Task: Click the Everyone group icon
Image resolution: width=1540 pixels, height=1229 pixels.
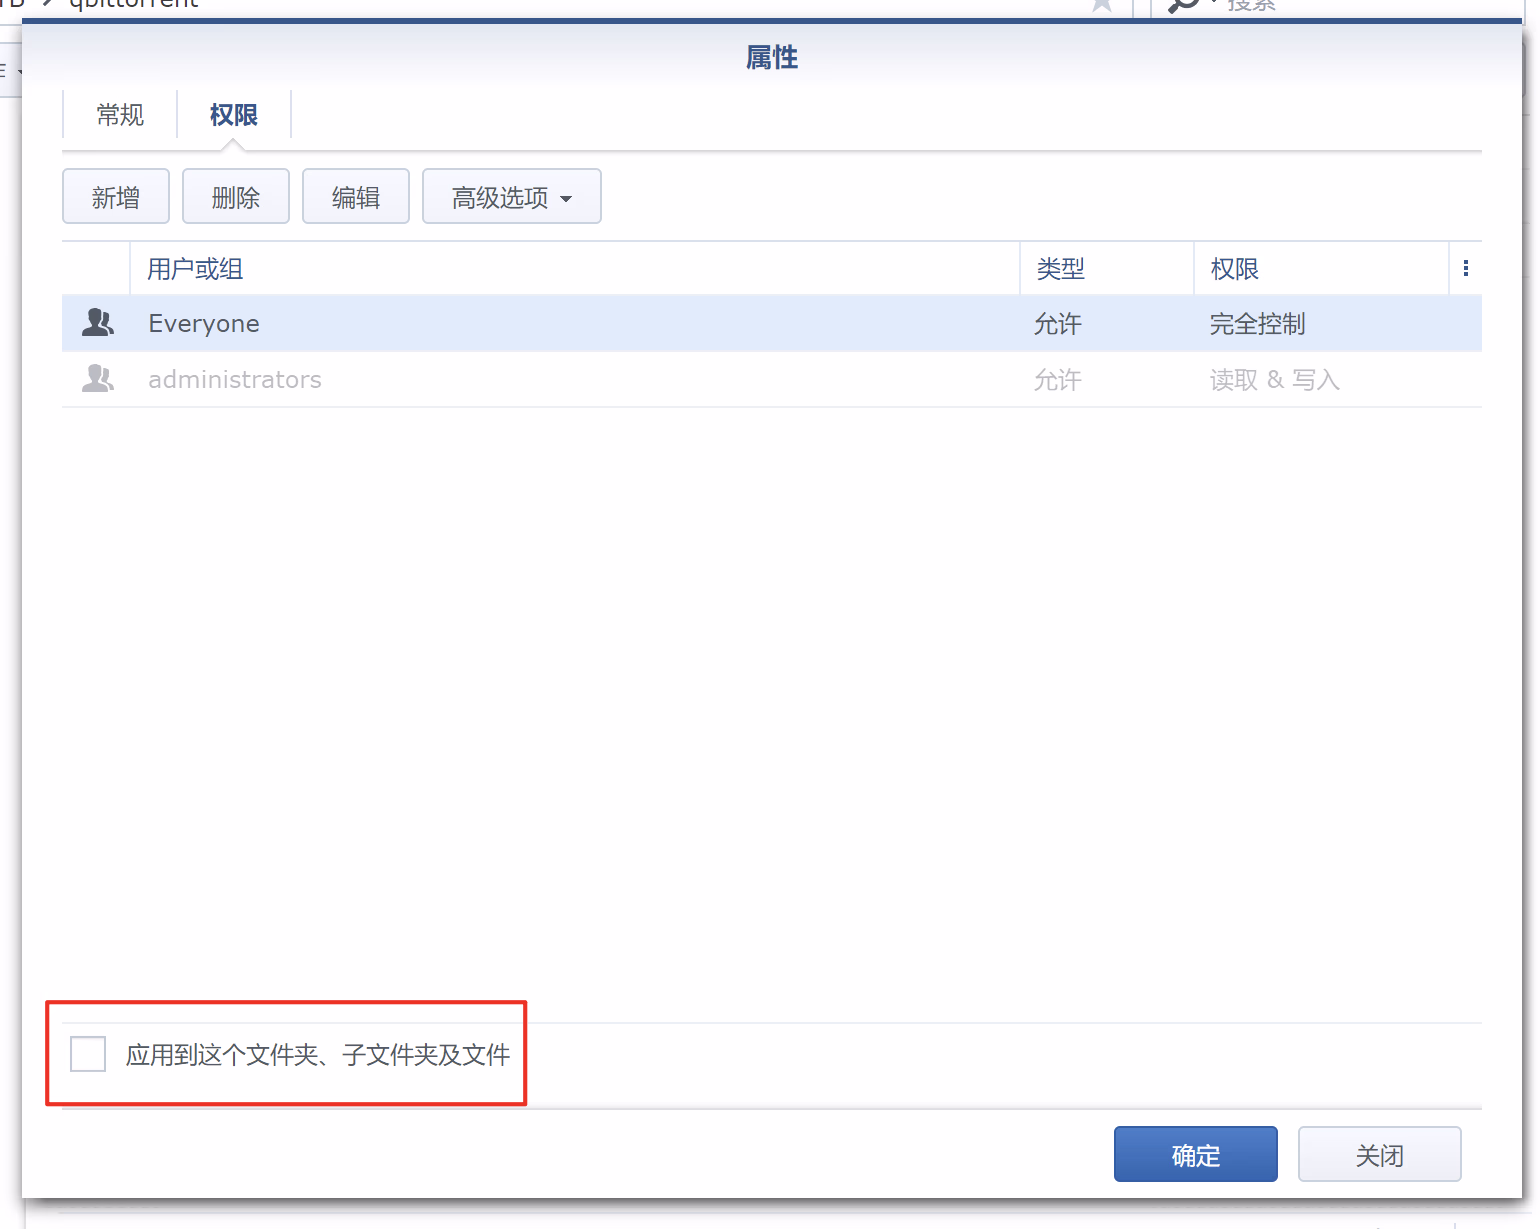Action: point(97,323)
